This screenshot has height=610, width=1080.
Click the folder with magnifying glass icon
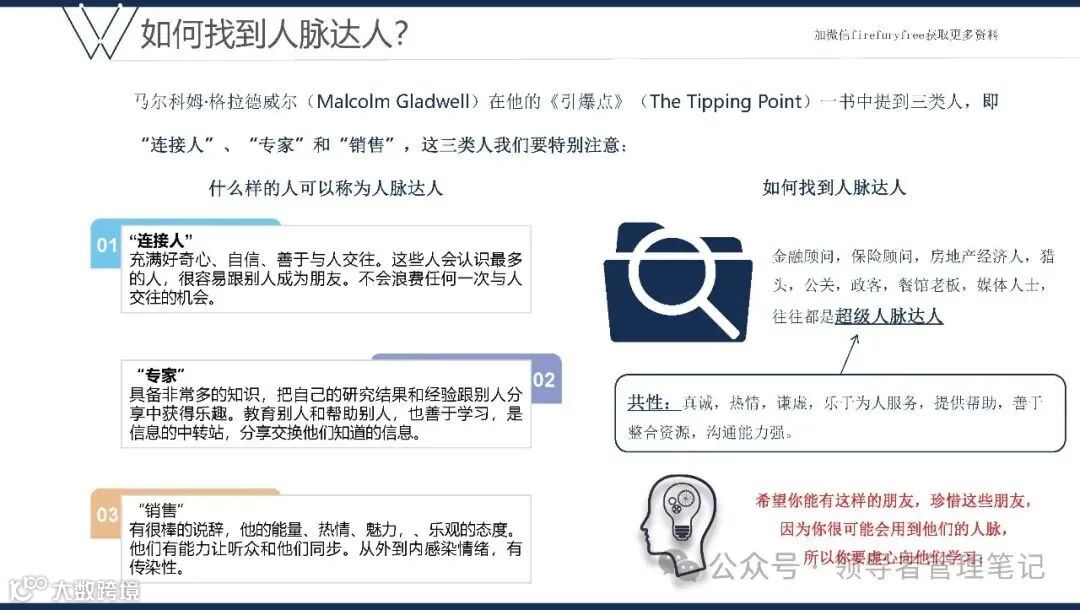[x=677, y=282]
